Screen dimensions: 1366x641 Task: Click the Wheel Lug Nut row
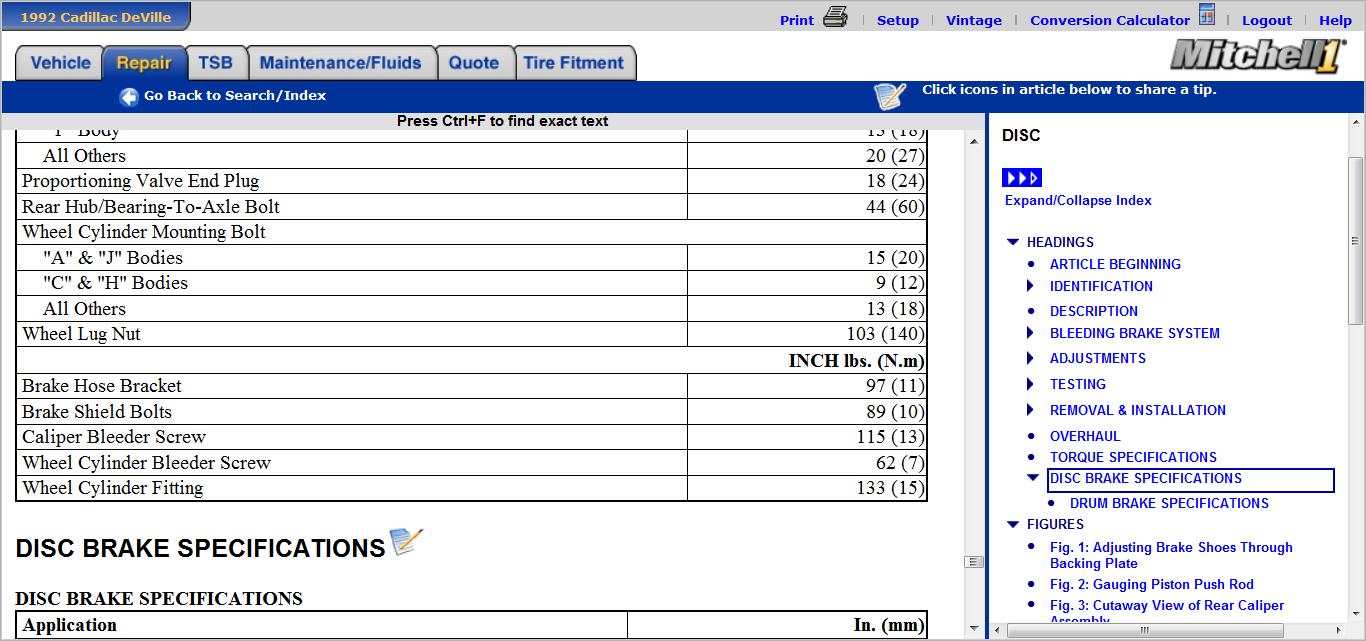click(472, 334)
